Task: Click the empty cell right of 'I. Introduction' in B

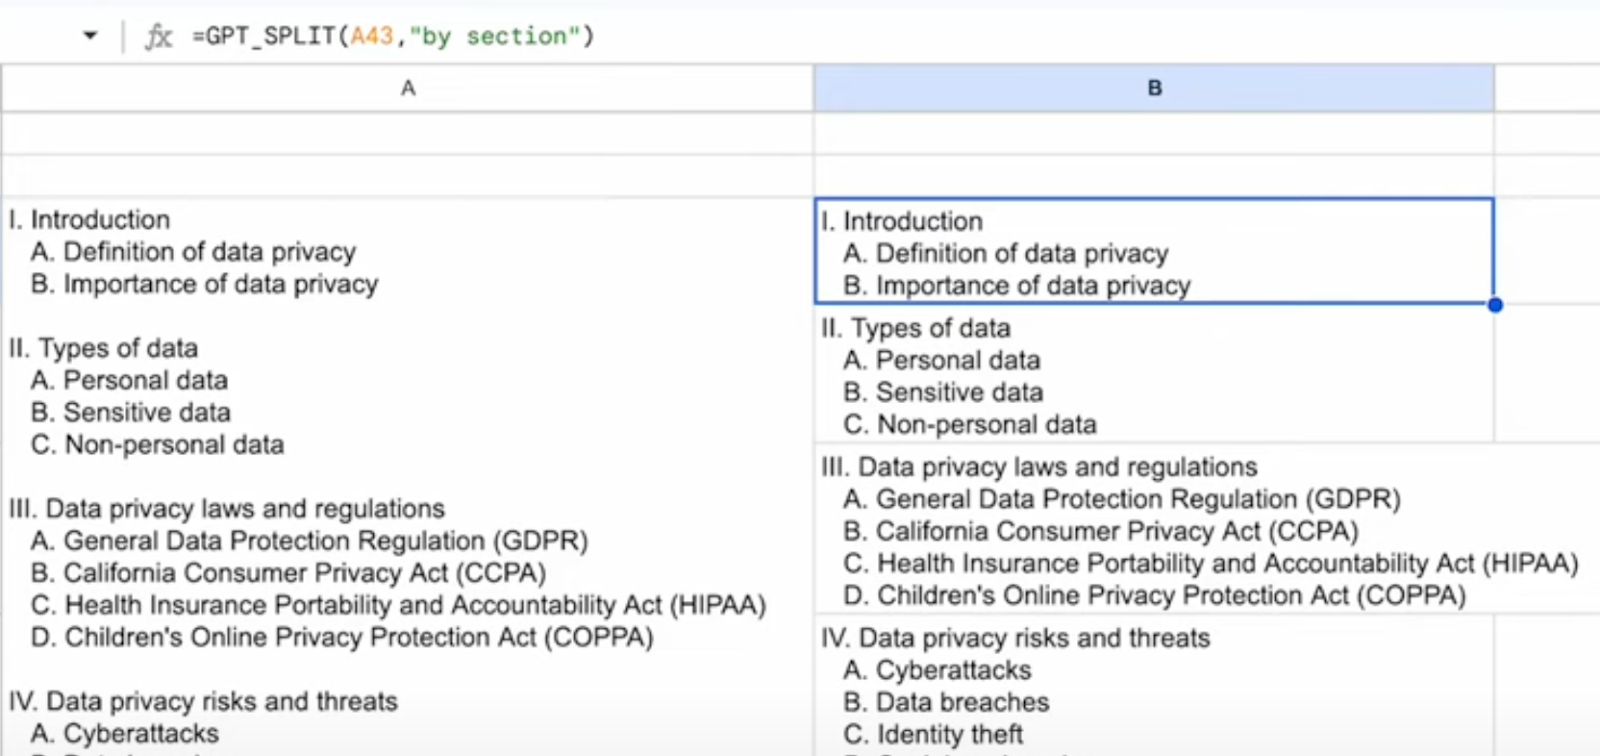Action: click(1546, 252)
